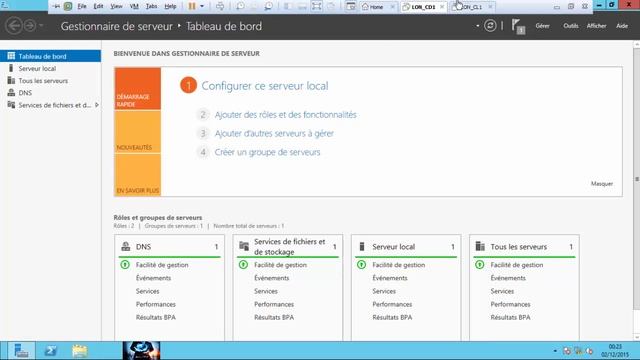Click the green manageability icon in Services de fichiers tile
This screenshot has width=640, height=360.
243,264
